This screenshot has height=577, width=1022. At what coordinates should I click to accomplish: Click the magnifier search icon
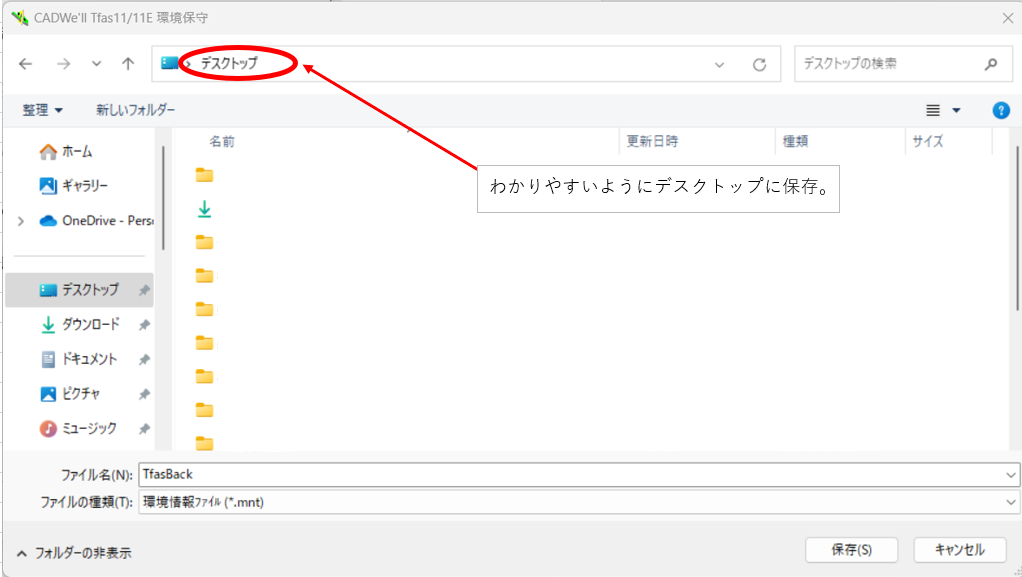[x=991, y=64]
